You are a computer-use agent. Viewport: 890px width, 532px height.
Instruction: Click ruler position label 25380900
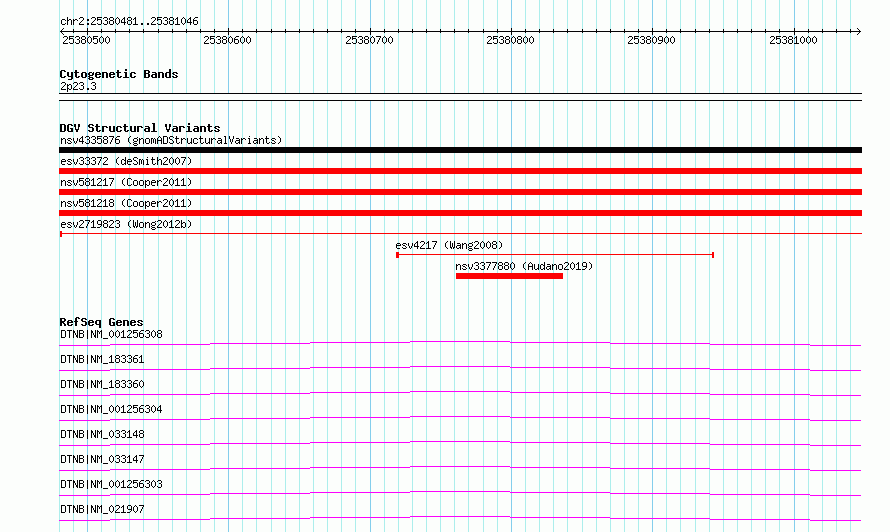[651, 40]
